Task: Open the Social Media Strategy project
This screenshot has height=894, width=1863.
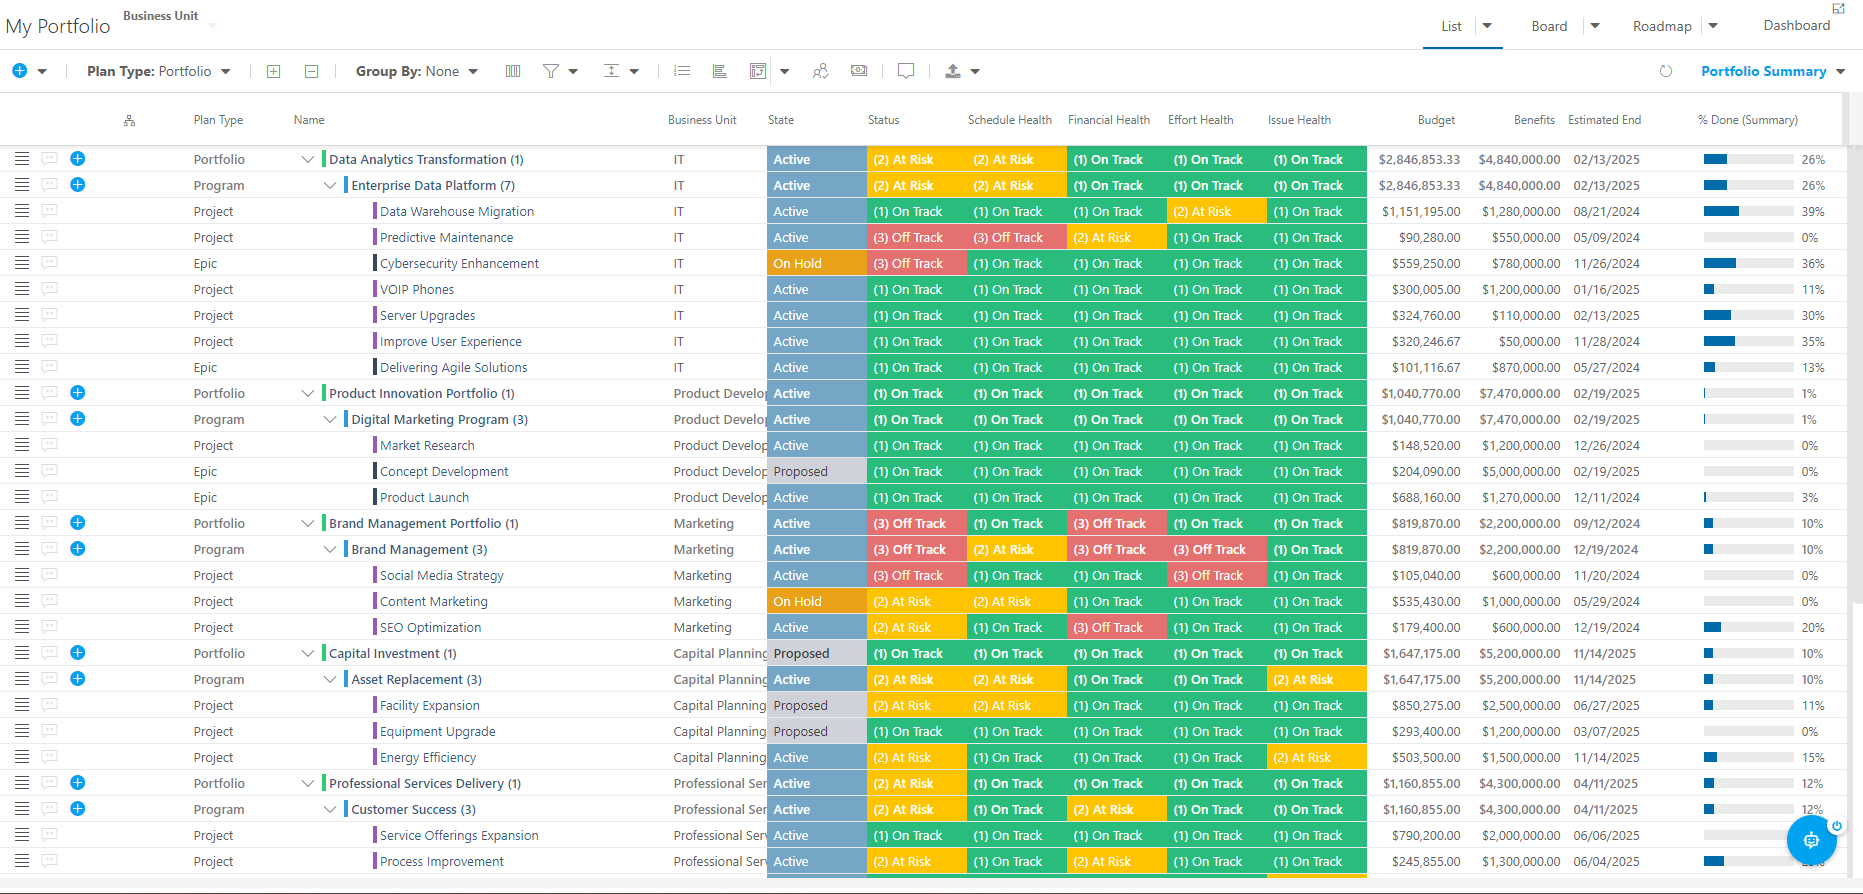Action: pos(441,575)
